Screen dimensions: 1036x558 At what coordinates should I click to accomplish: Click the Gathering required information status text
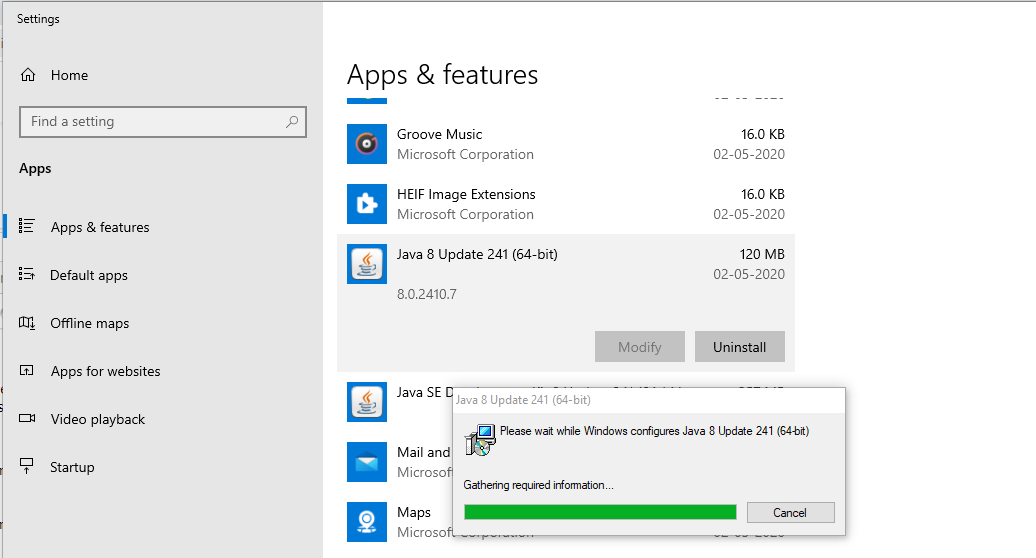pyautogui.click(x=538, y=485)
